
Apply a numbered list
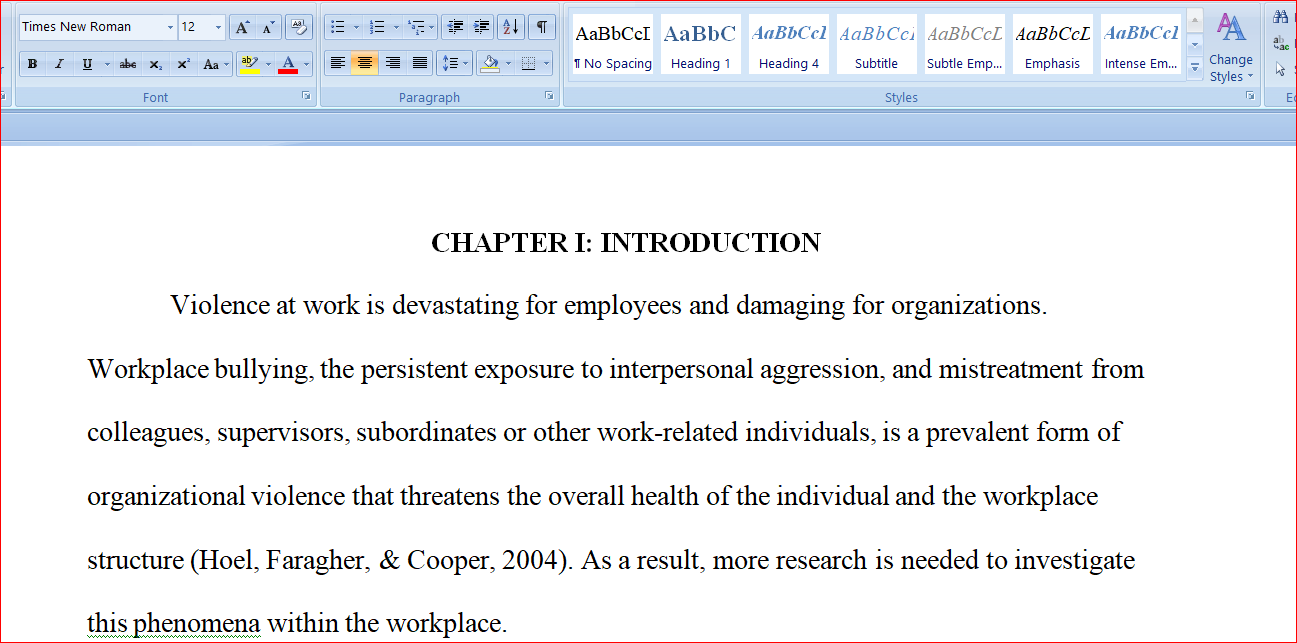(377, 27)
